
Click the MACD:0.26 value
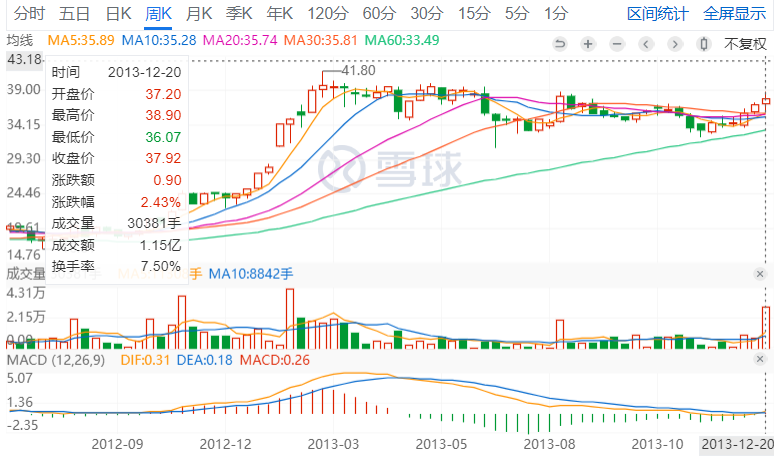pos(275,360)
